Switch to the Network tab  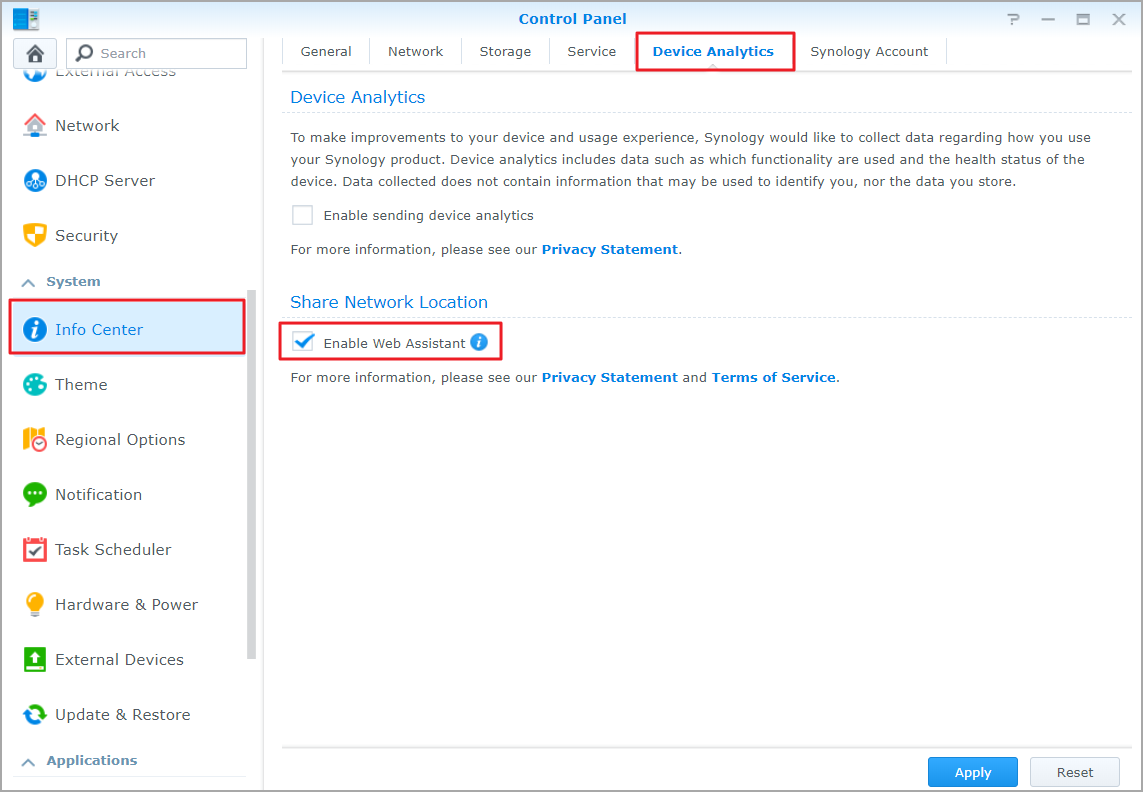click(x=416, y=52)
